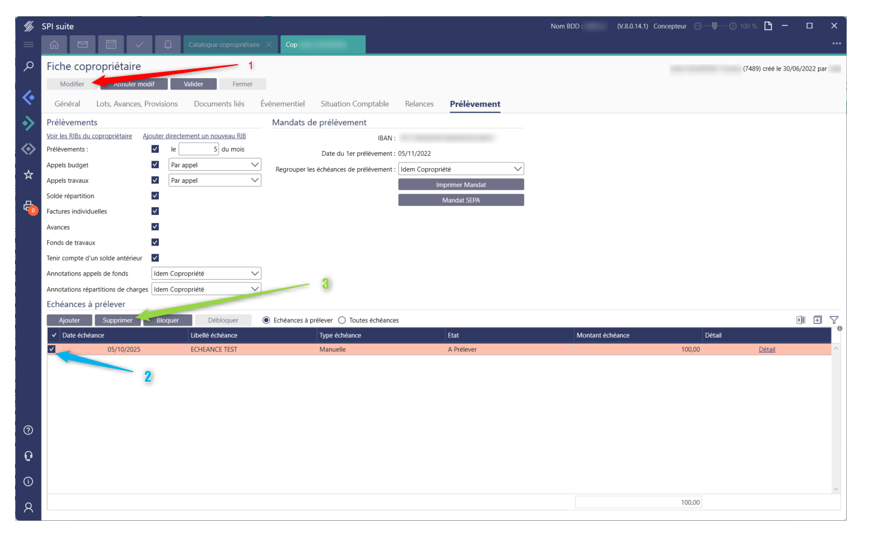Open the search magnifier in the sidebar
Image resolution: width=877 pixels, height=542 pixels.
click(x=28, y=66)
